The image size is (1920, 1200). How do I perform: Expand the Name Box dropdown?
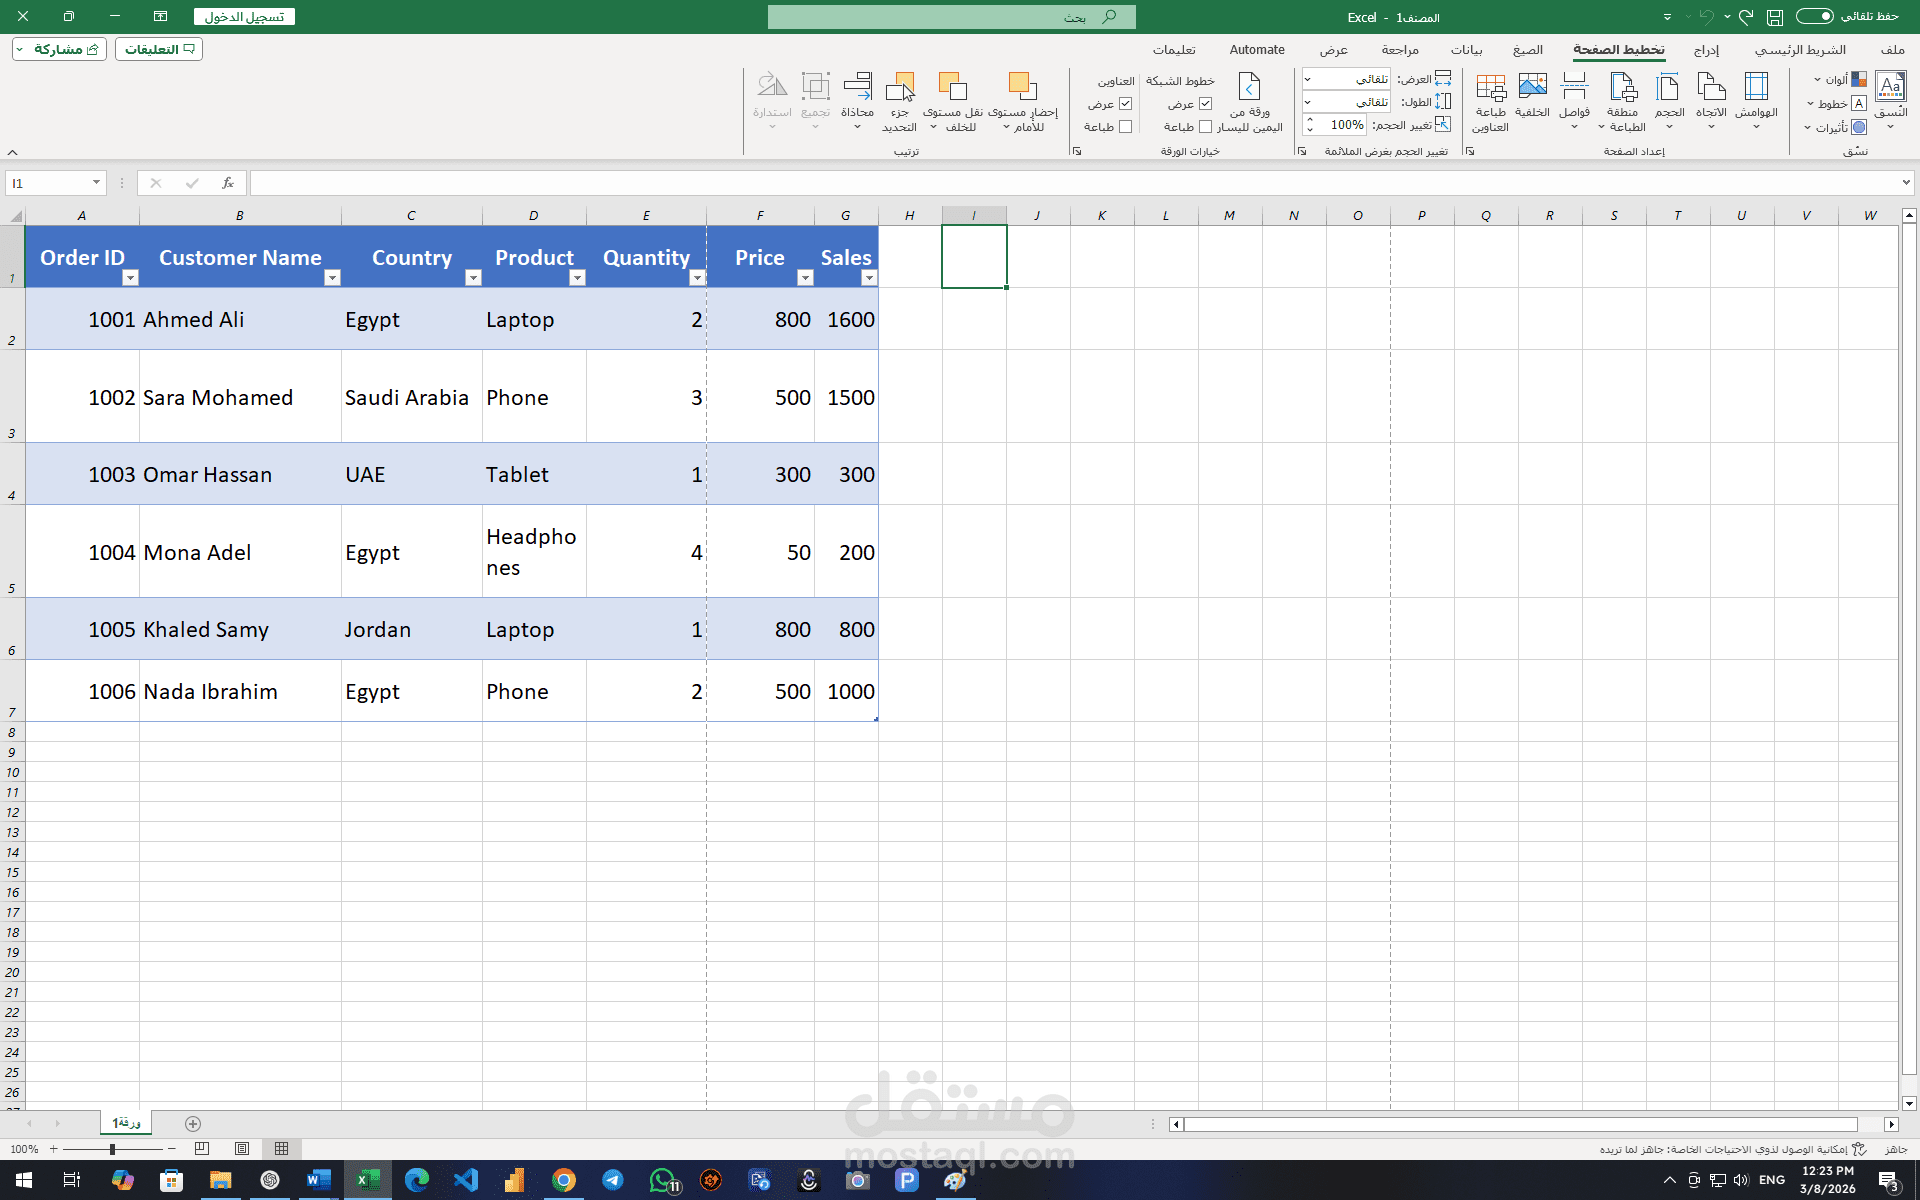click(96, 183)
